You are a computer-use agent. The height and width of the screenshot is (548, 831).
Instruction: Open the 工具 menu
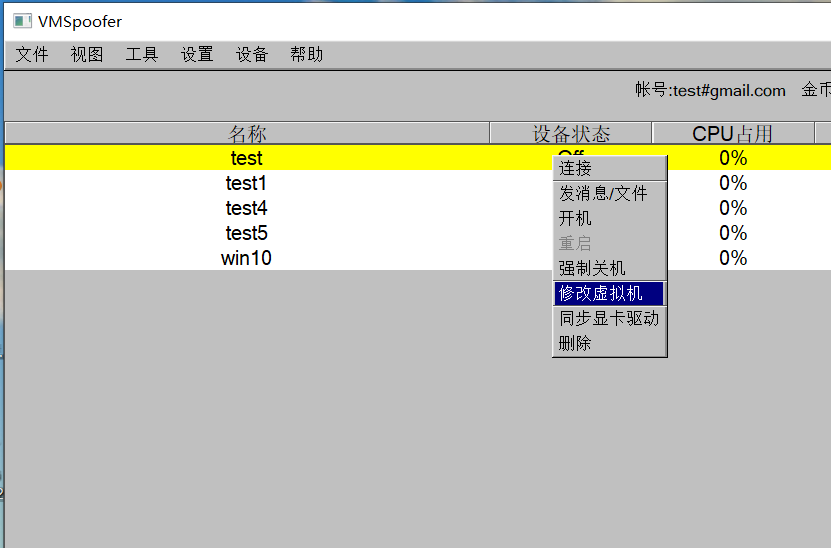[x=142, y=55]
